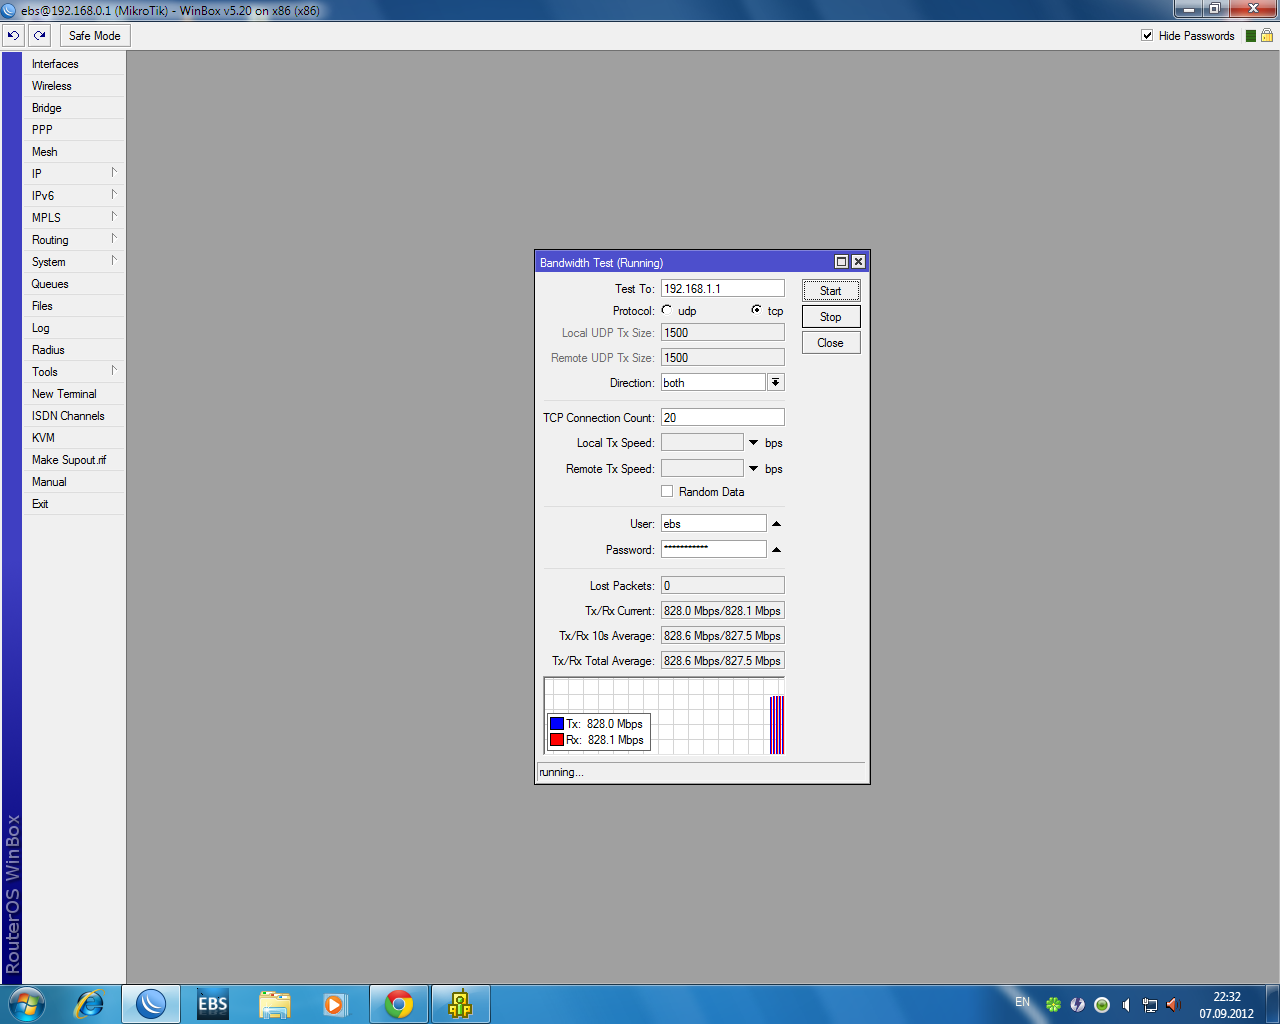Select the tcp protocol radio button

(x=756, y=310)
